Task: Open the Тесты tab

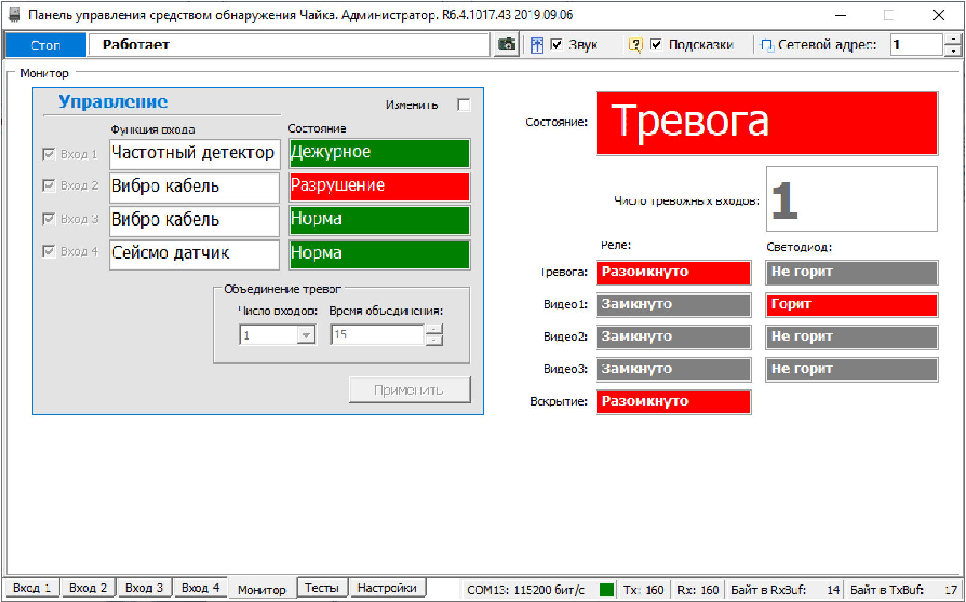Action: click(x=322, y=588)
